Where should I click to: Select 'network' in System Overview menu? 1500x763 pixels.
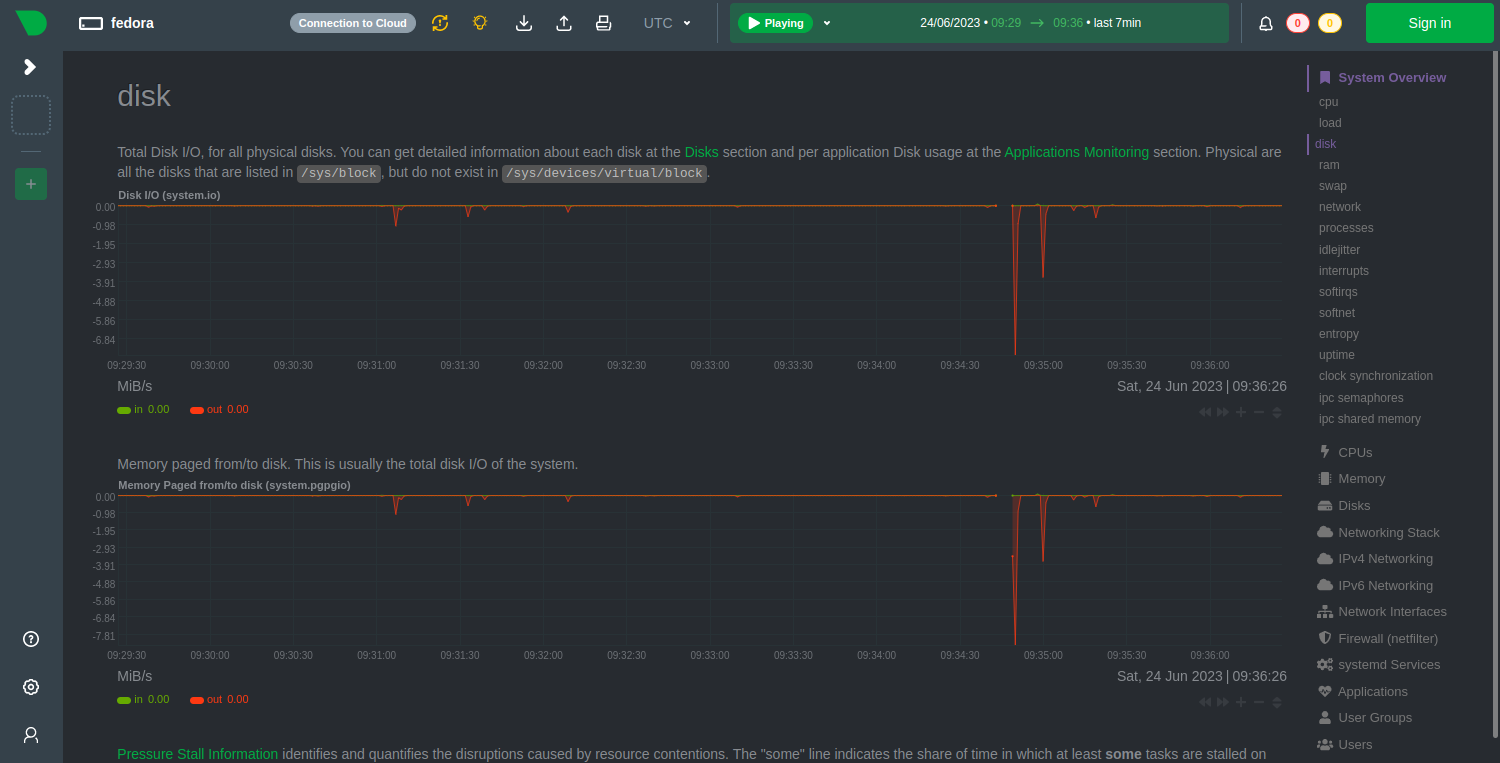click(1339, 207)
